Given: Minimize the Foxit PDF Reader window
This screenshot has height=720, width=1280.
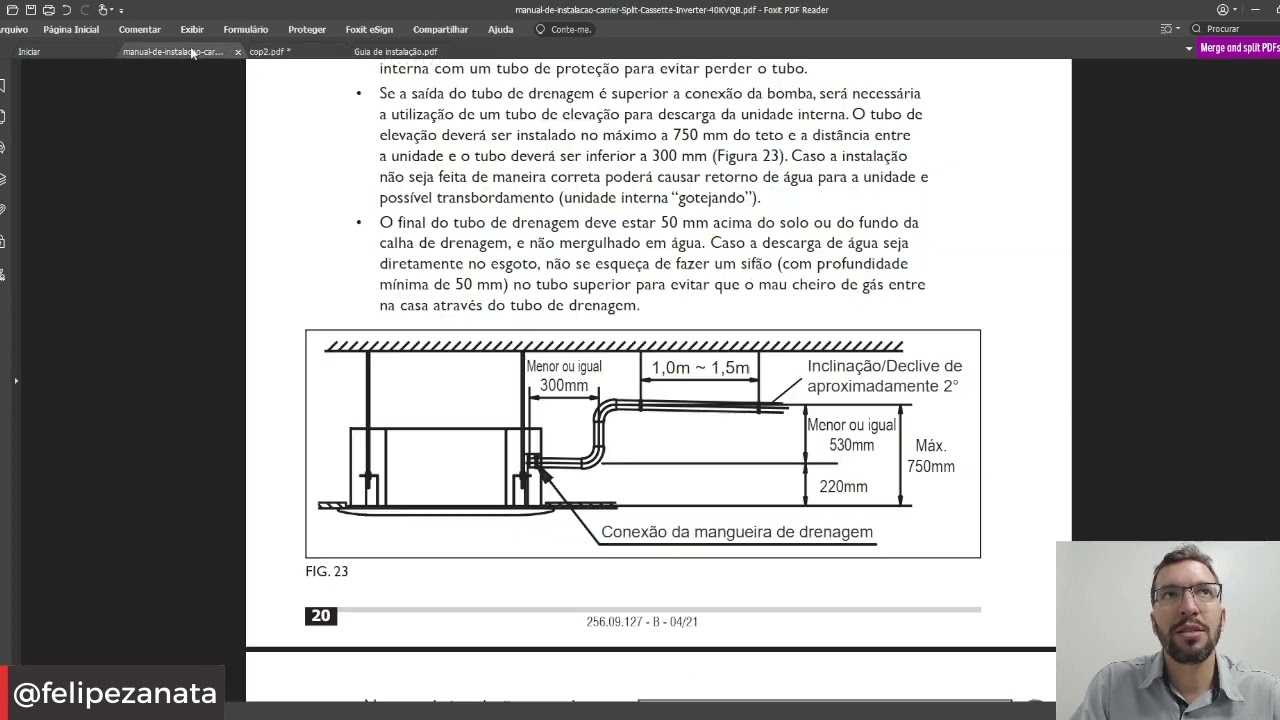Looking at the screenshot, I should pyautogui.click(x=1255, y=10).
